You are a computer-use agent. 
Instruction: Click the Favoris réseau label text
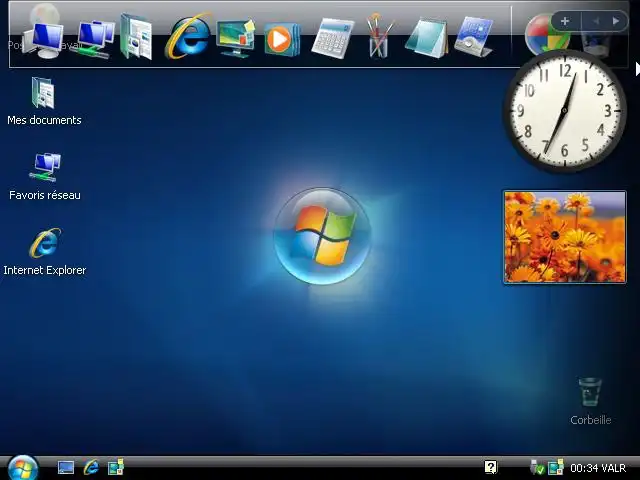click(45, 195)
